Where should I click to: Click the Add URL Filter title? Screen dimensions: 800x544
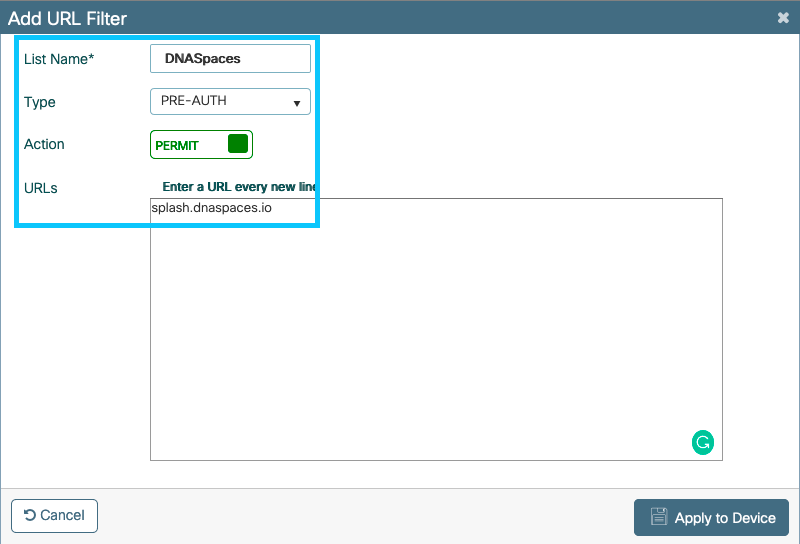tap(67, 18)
